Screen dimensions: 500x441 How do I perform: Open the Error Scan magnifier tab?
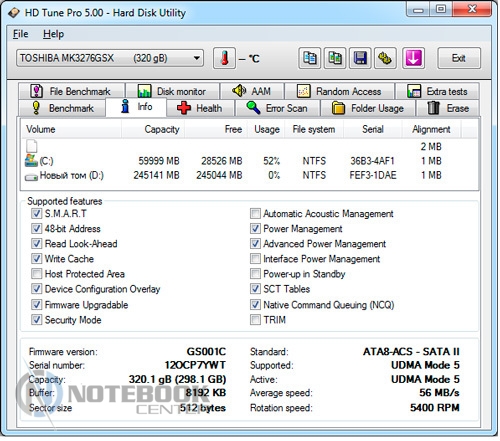coord(277,108)
